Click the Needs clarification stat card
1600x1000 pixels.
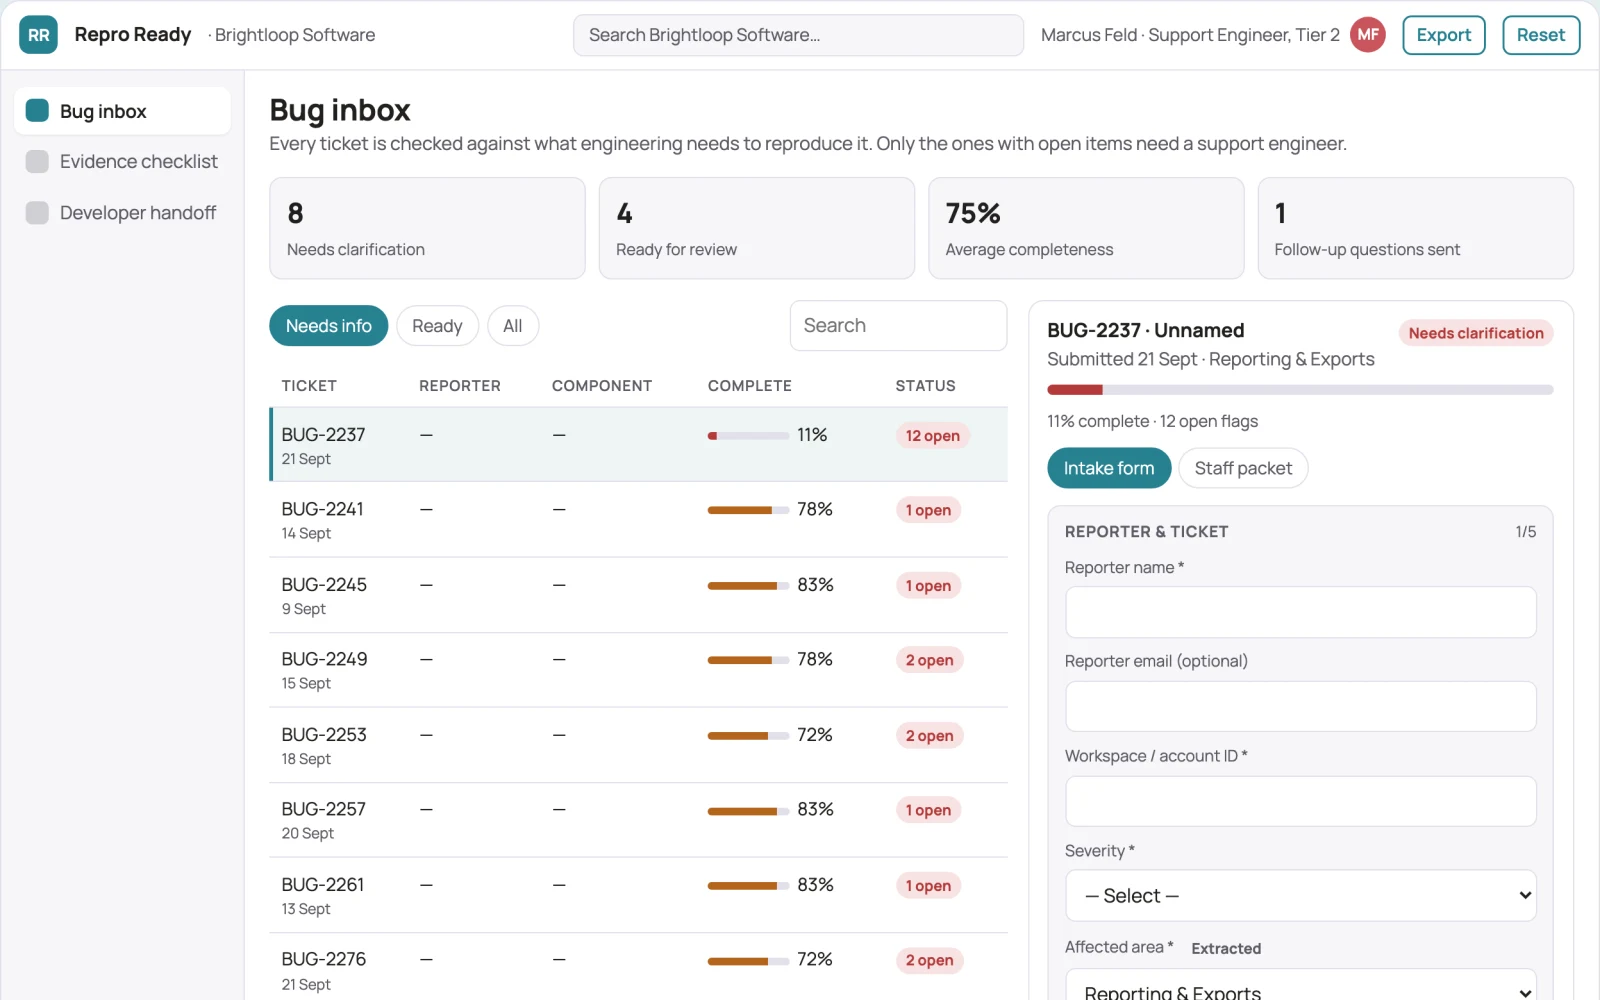[x=427, y=228]
